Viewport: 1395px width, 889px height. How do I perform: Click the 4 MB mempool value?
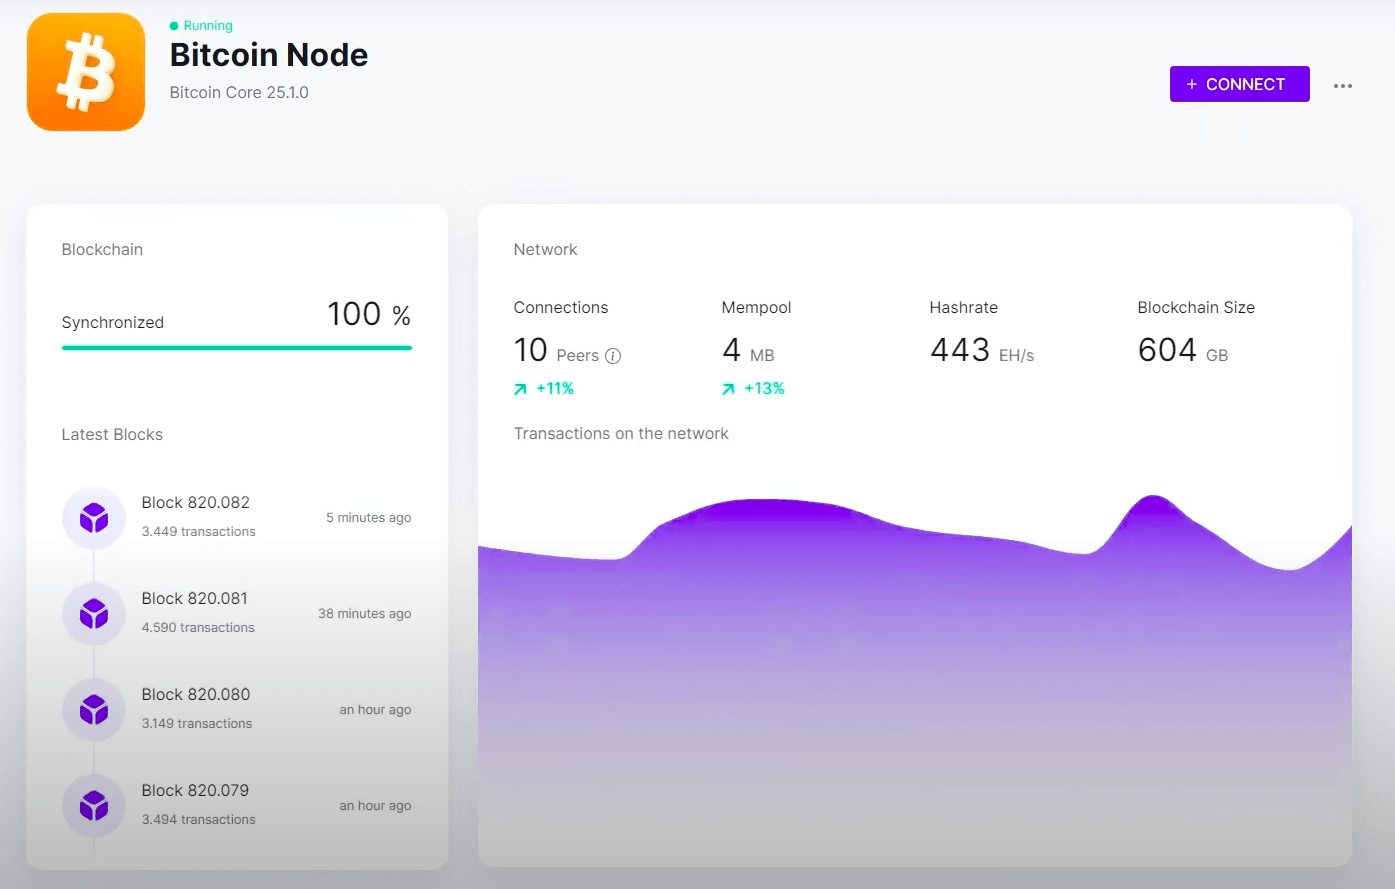748,350
